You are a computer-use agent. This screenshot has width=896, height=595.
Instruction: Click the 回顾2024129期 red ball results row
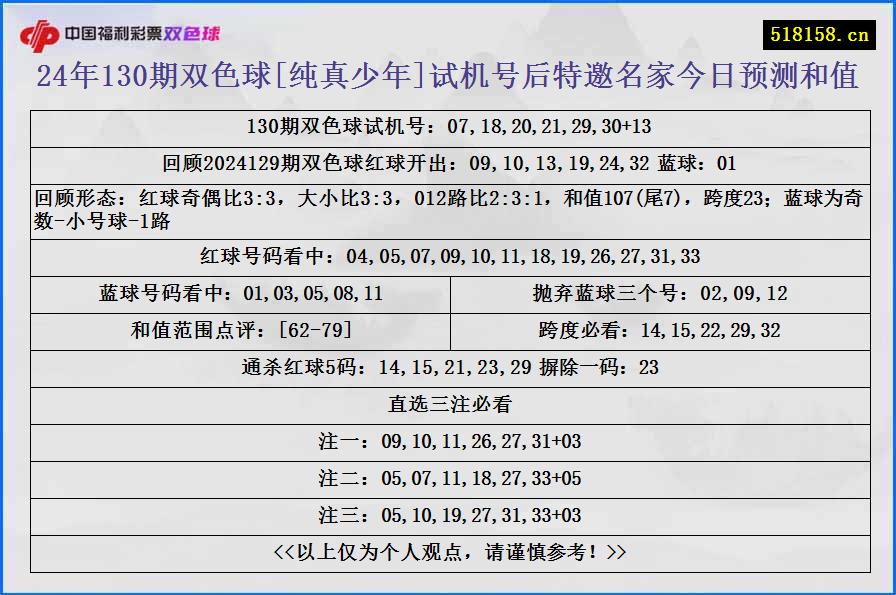pyautogui.click(x=448, y=158)
